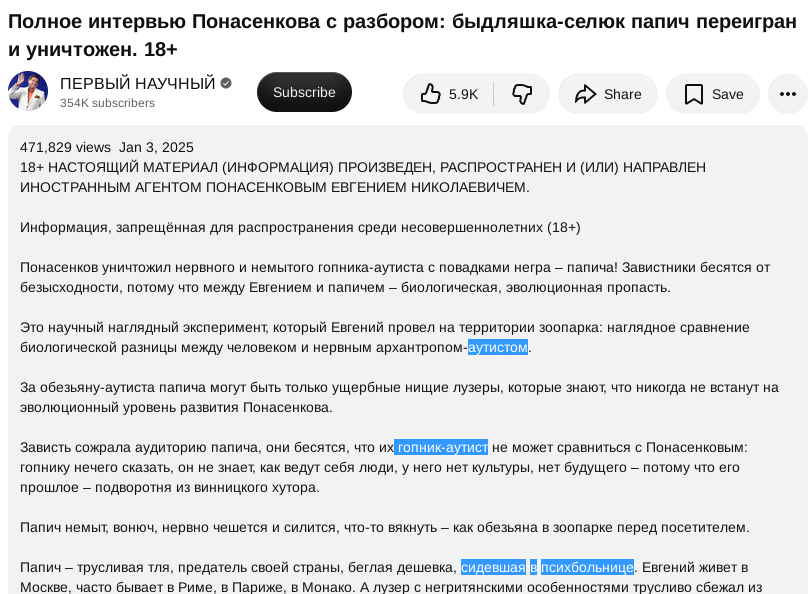Open the ПЕРВЫЙ НАУЧНЫЙ channel name link

point(137,83)
